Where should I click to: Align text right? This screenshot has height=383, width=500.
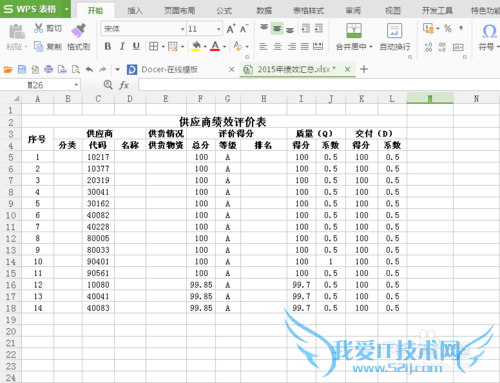point(291,46)
